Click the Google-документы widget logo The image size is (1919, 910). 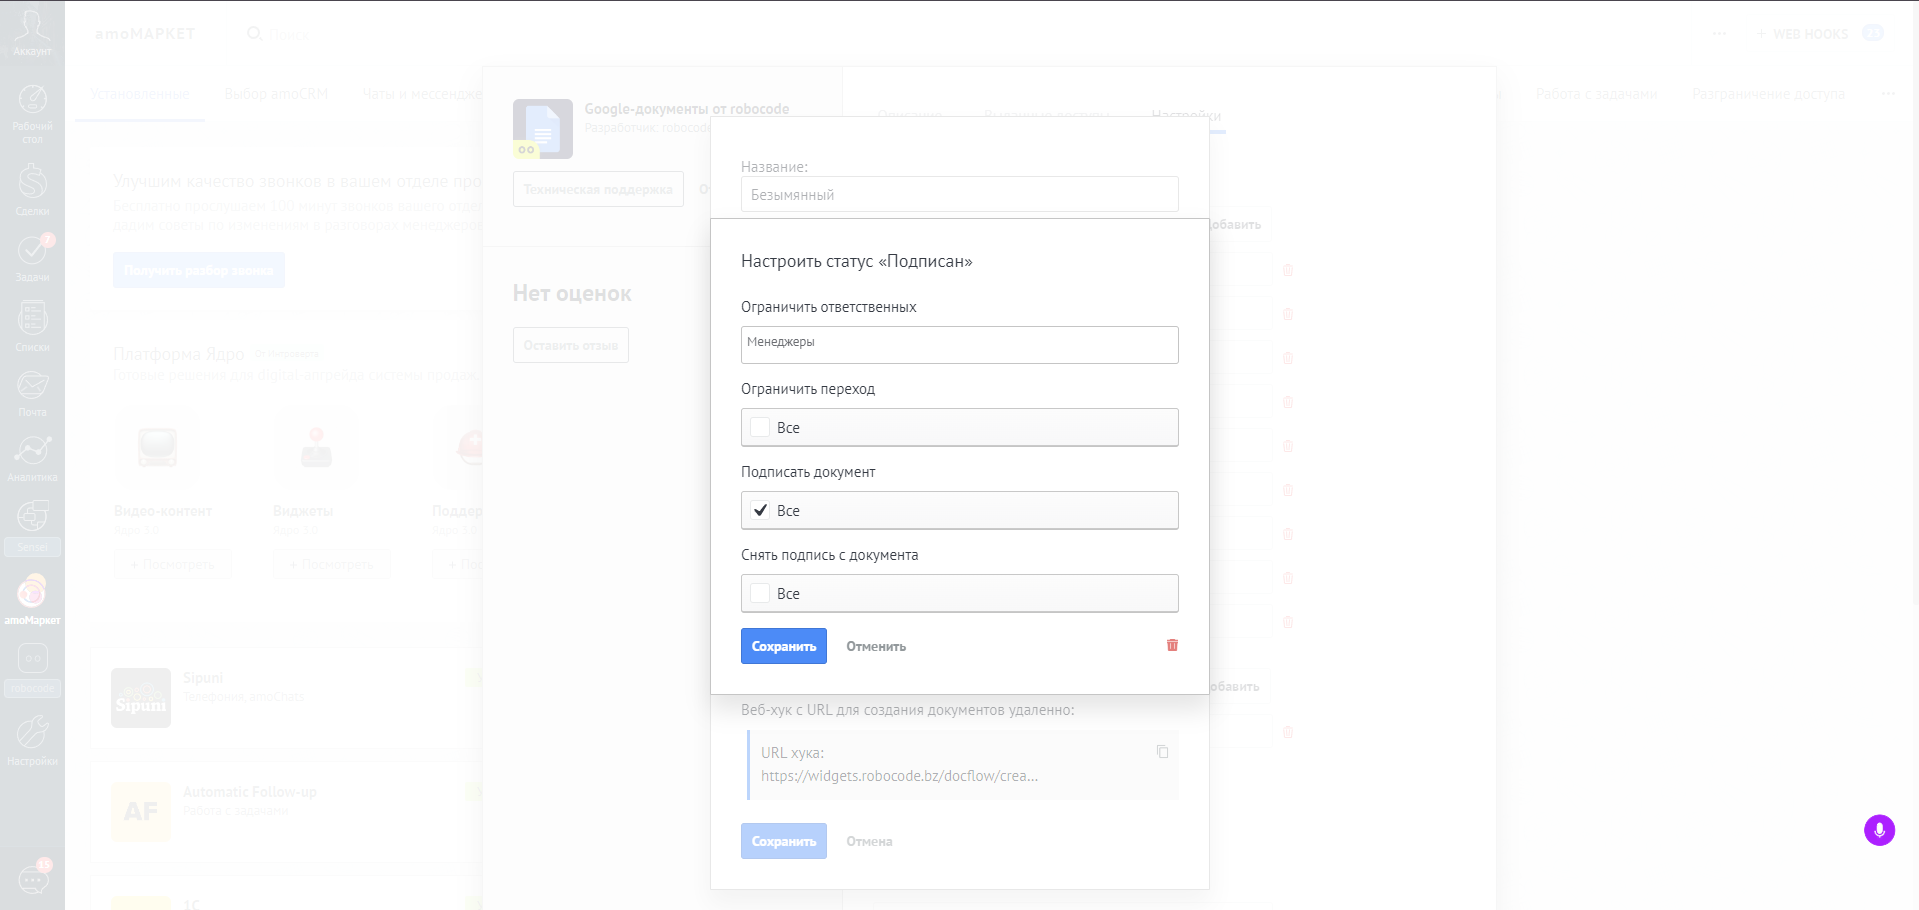click(x=543, y=129)
